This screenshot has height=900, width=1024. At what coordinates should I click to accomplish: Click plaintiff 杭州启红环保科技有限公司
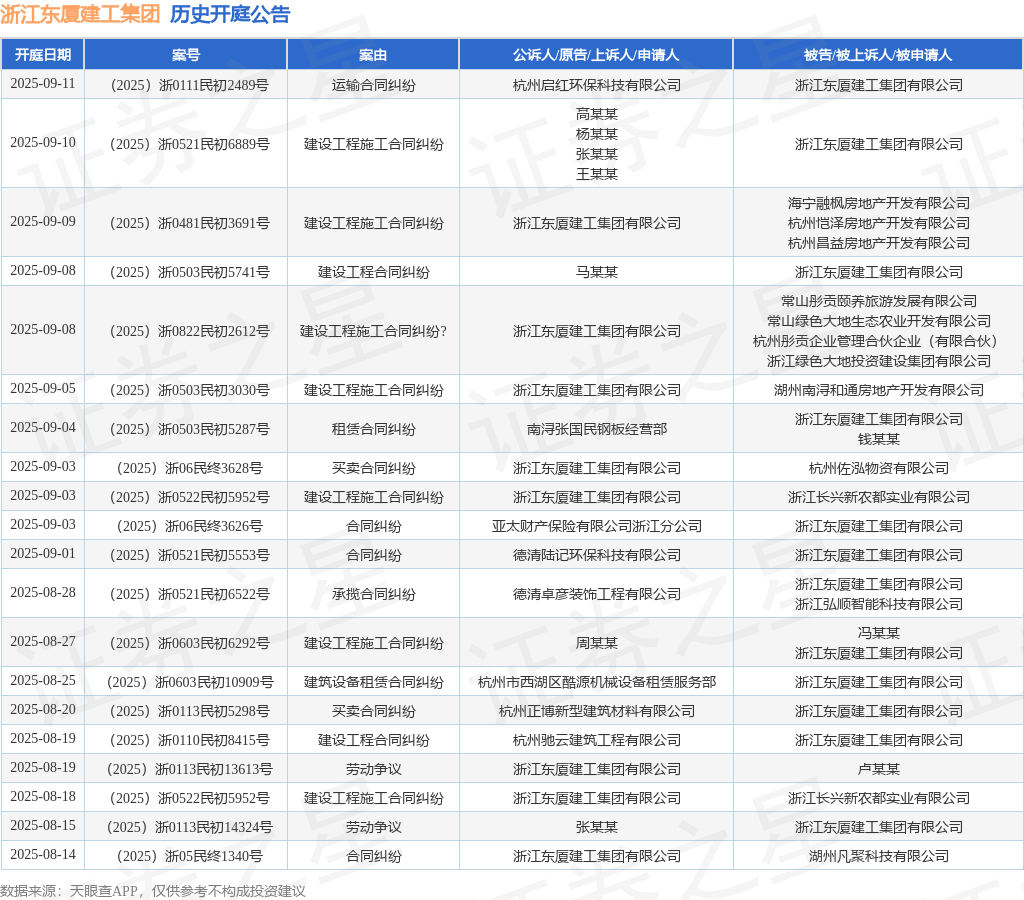tap(597, 85)
